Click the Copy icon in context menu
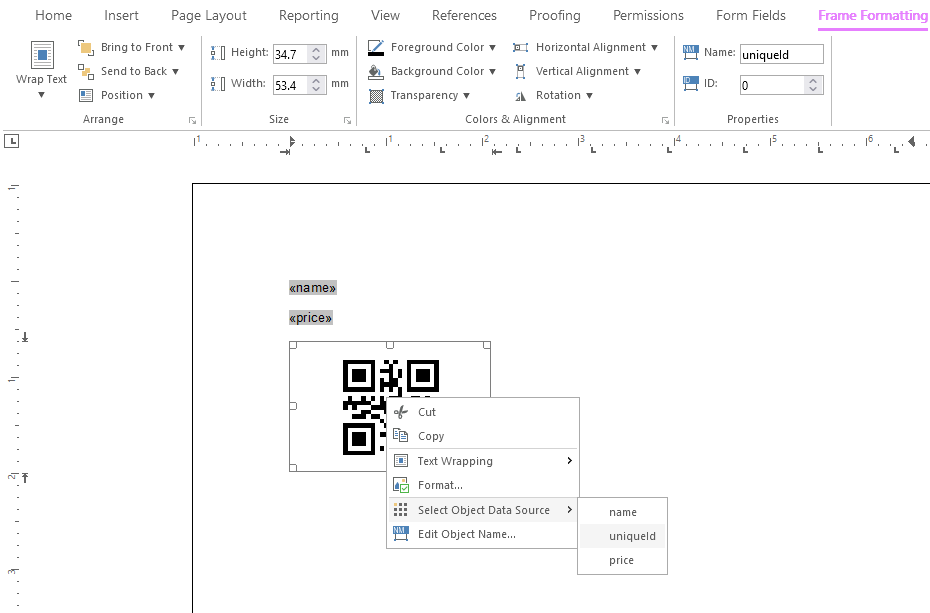 (x=401, y=436)
